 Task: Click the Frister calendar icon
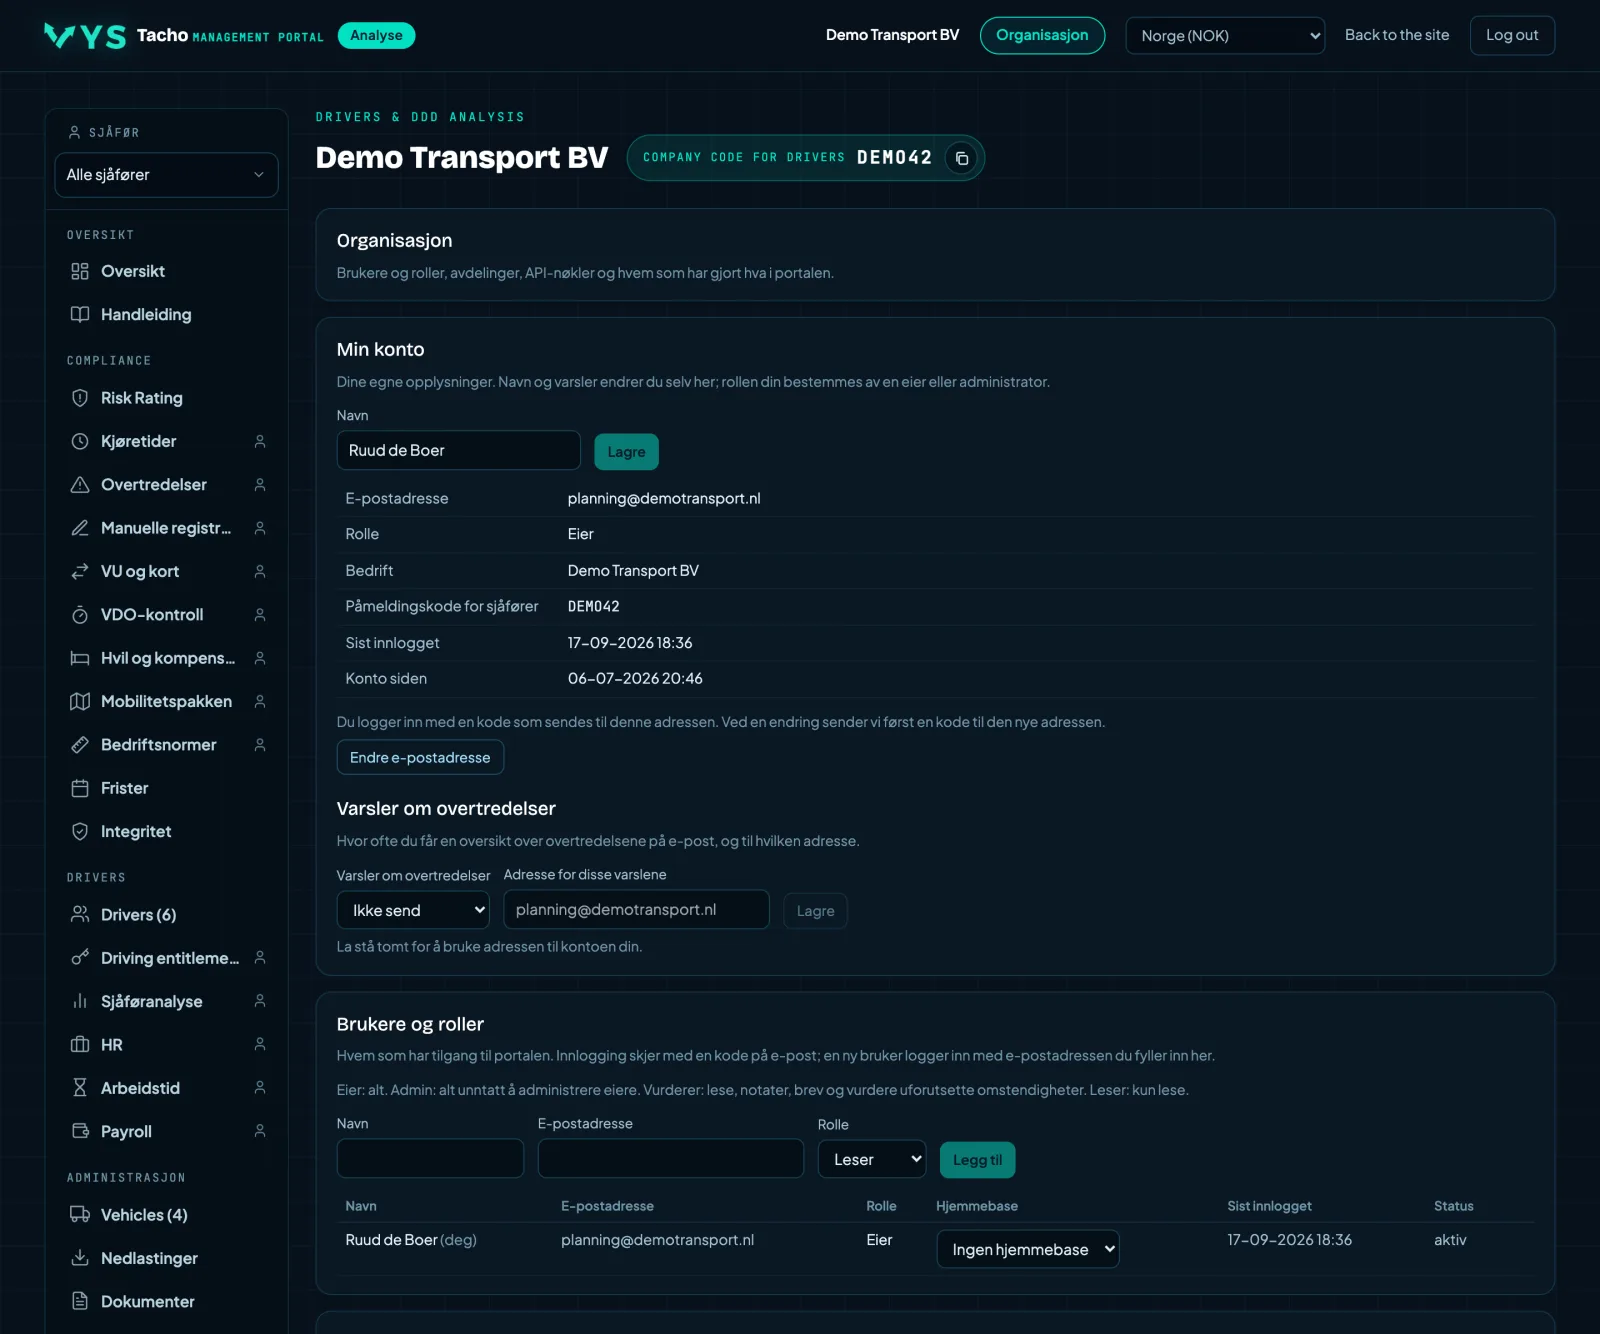[x=80, y=788]
